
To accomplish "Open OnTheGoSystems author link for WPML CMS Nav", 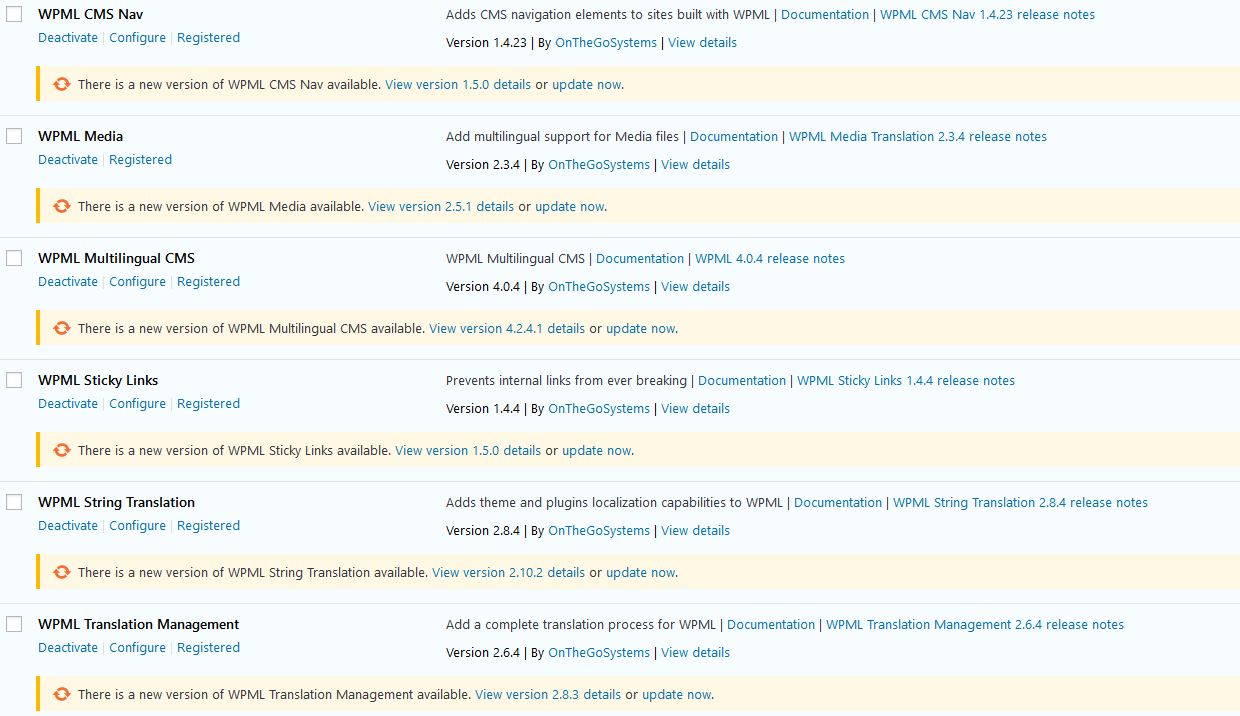I will tap(606, 43).
